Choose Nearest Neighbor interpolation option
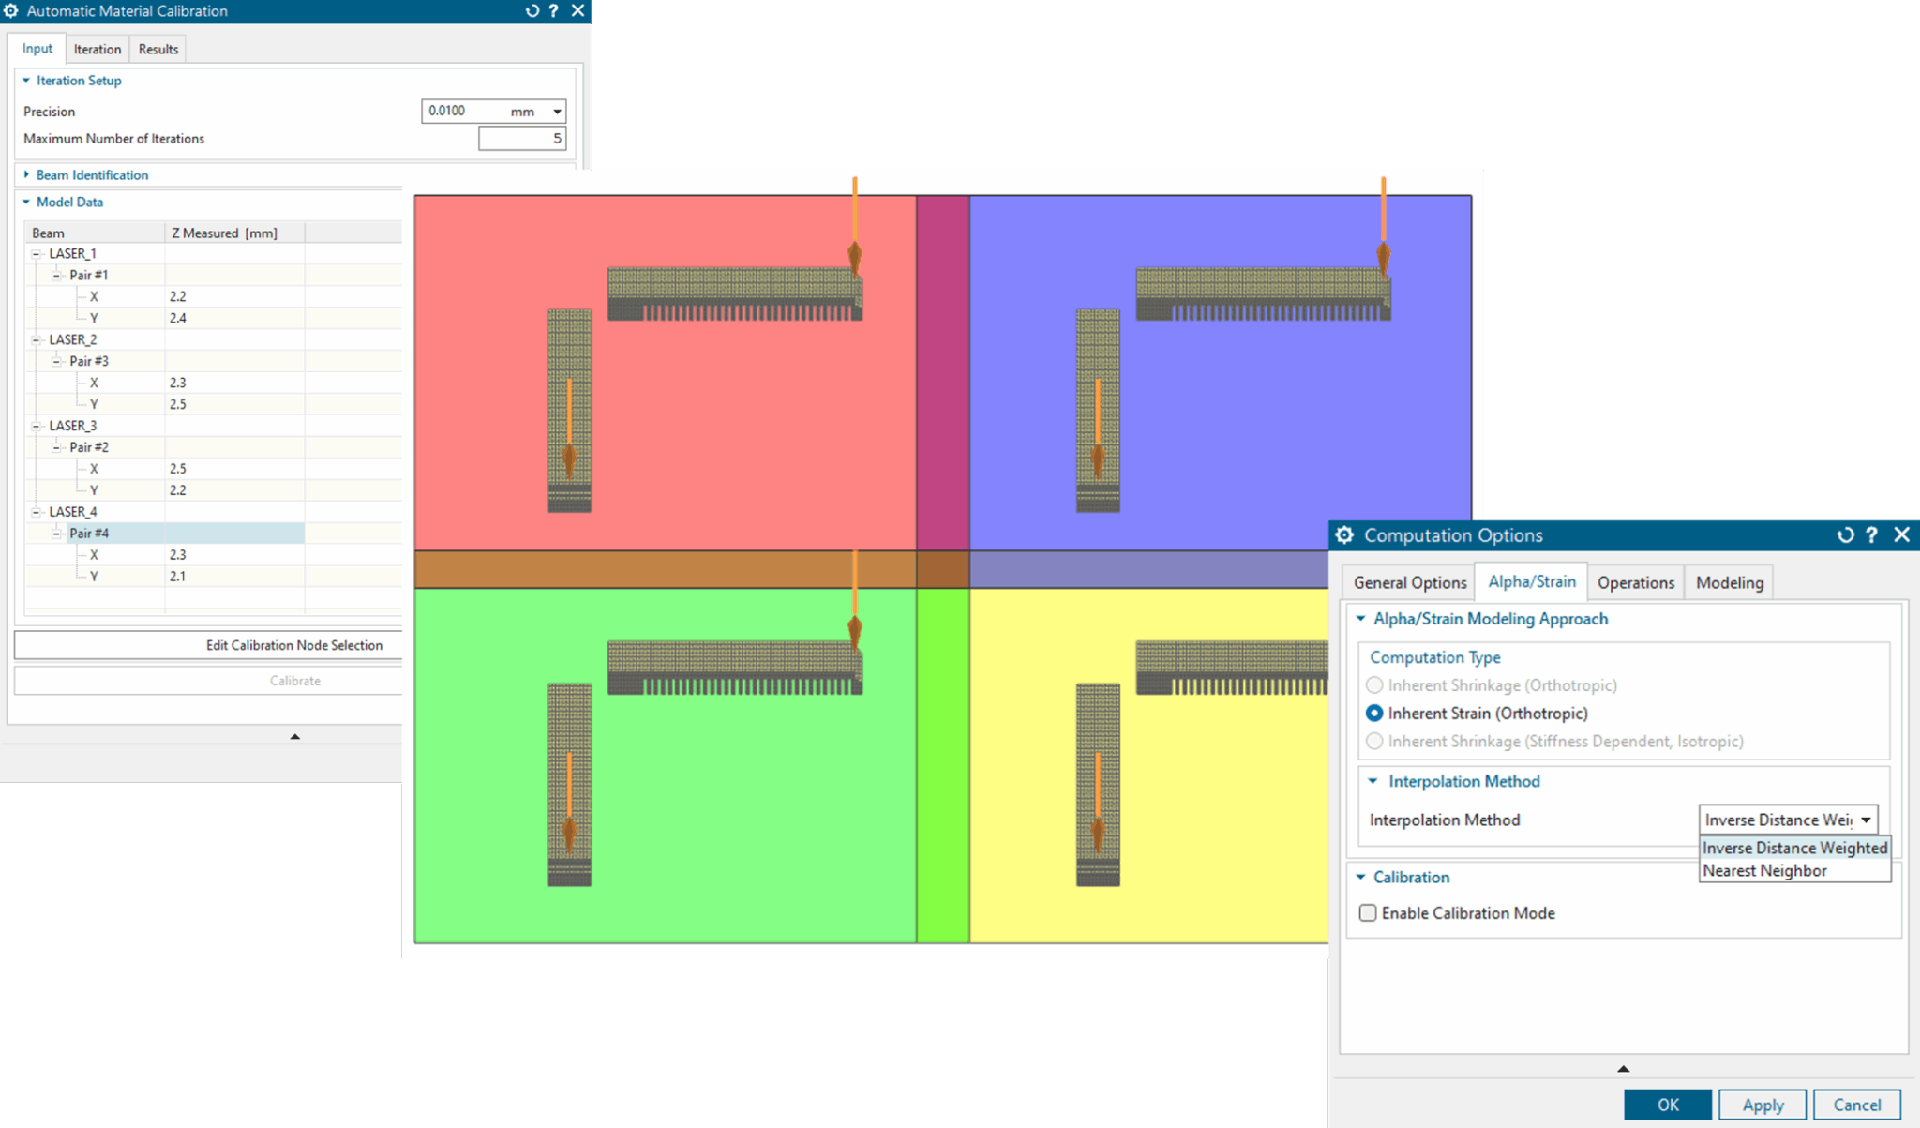This screenshot has height=1128, width=1920. (1764, 871)
